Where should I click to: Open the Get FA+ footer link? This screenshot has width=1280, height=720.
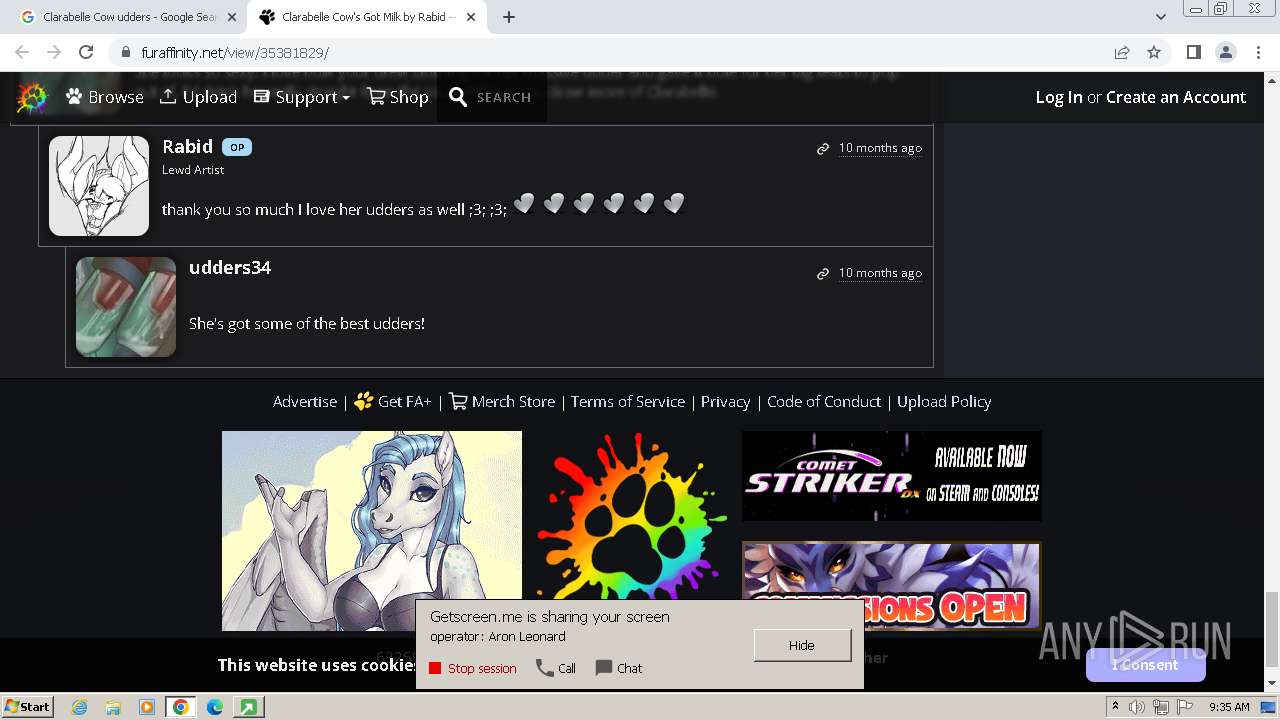click(x=393, y=401)
